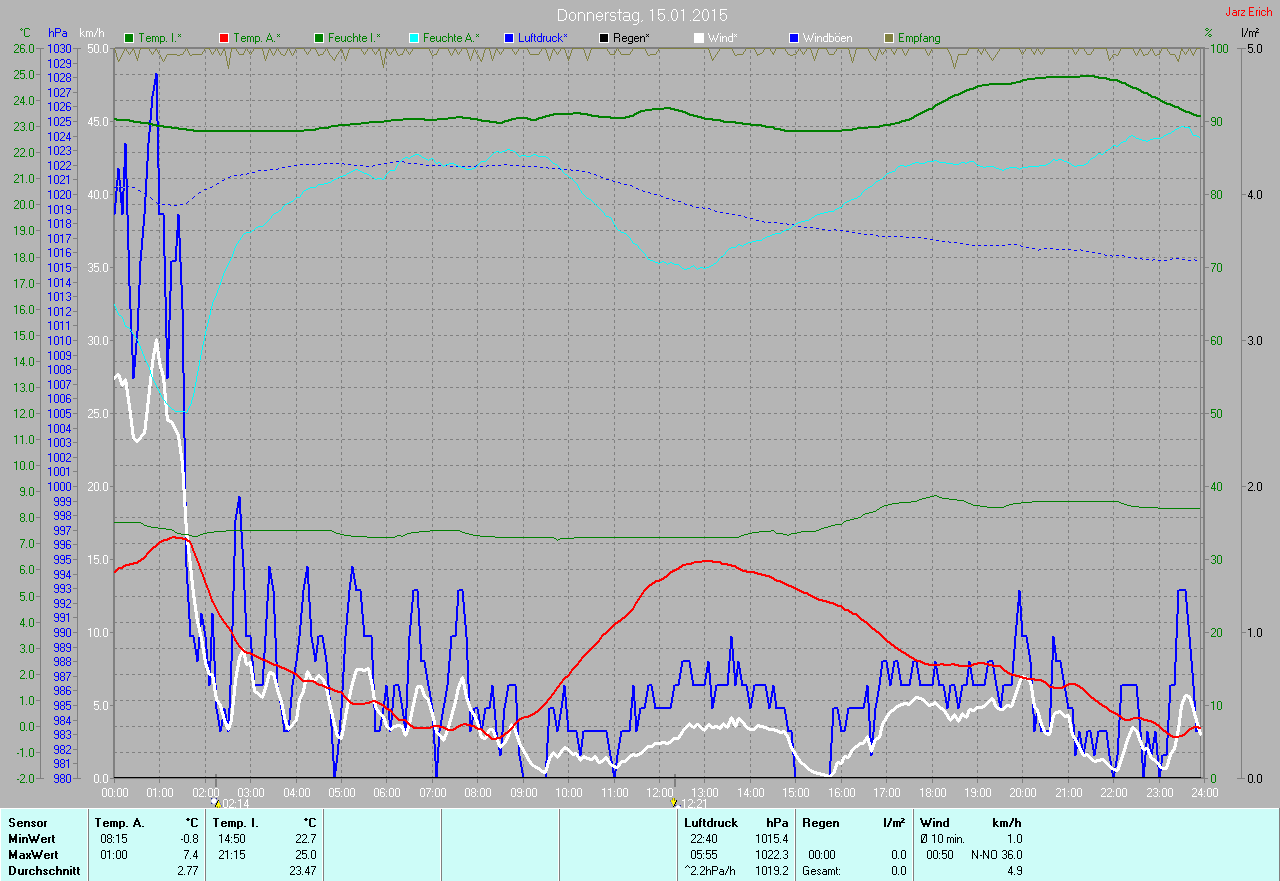Screen dimensions: 1280x881
Task: Click the 'Wind*' legend label
Action: pyautogui.click(x=723, y=38)
